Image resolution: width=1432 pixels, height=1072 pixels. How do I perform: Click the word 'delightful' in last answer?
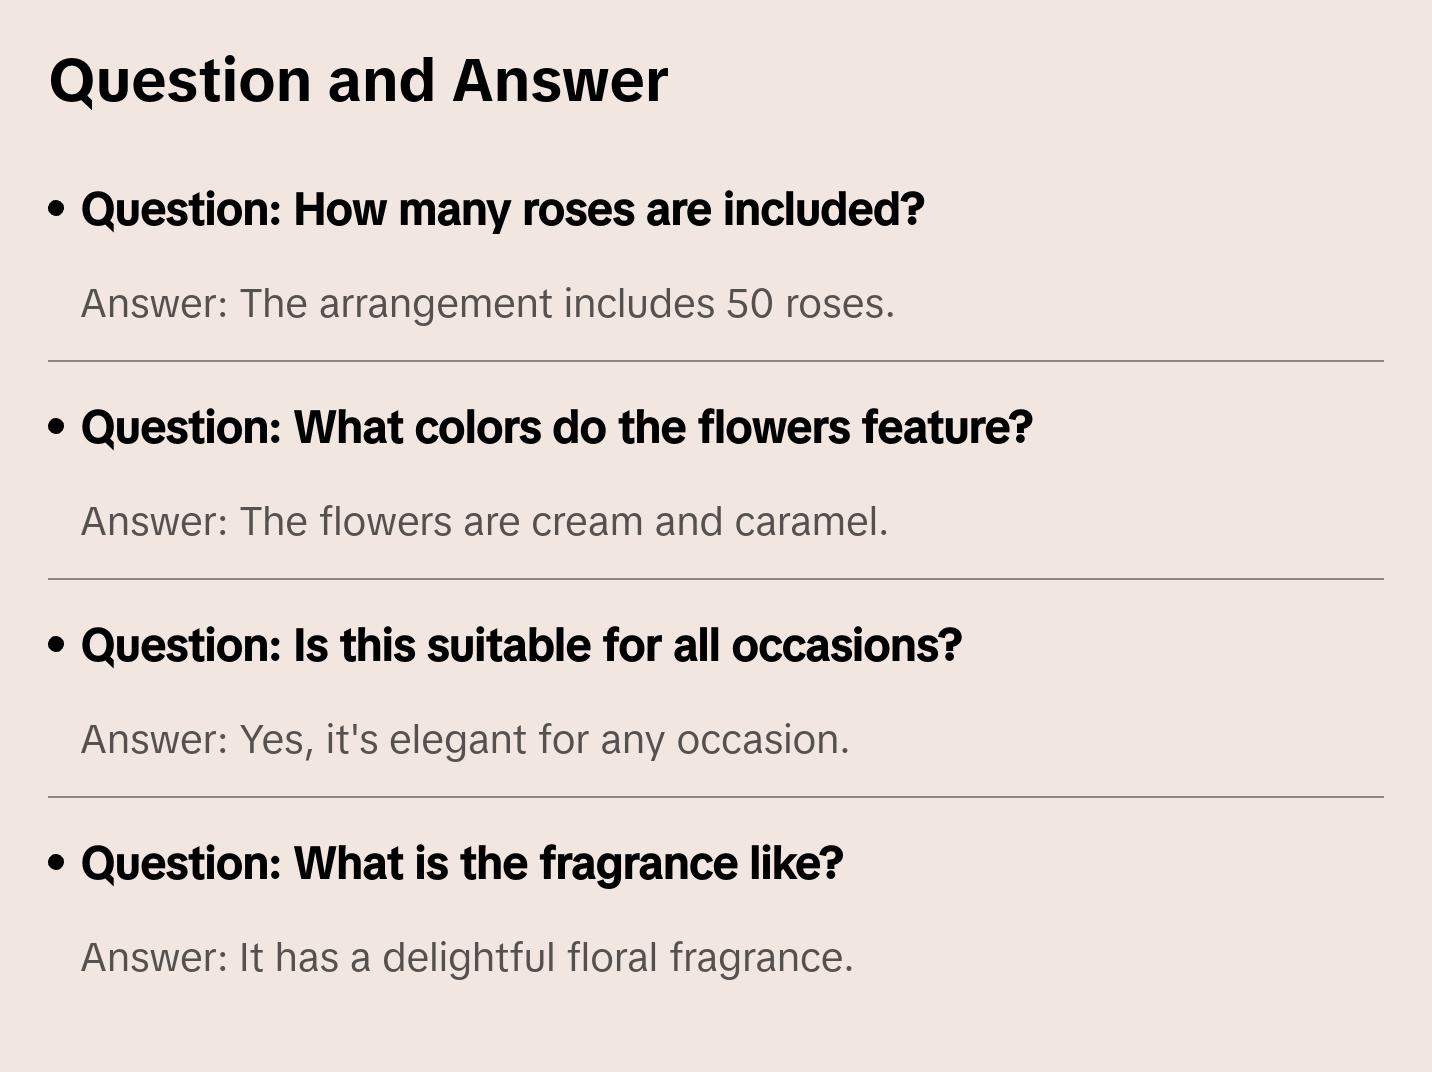tap(468, 958)
